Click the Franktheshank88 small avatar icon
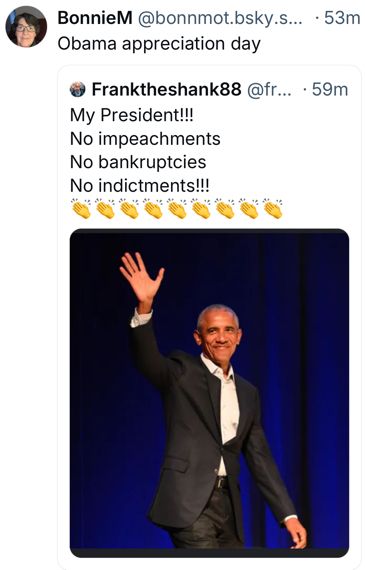This screenshot has height=570, width=365. click(77, 89)
